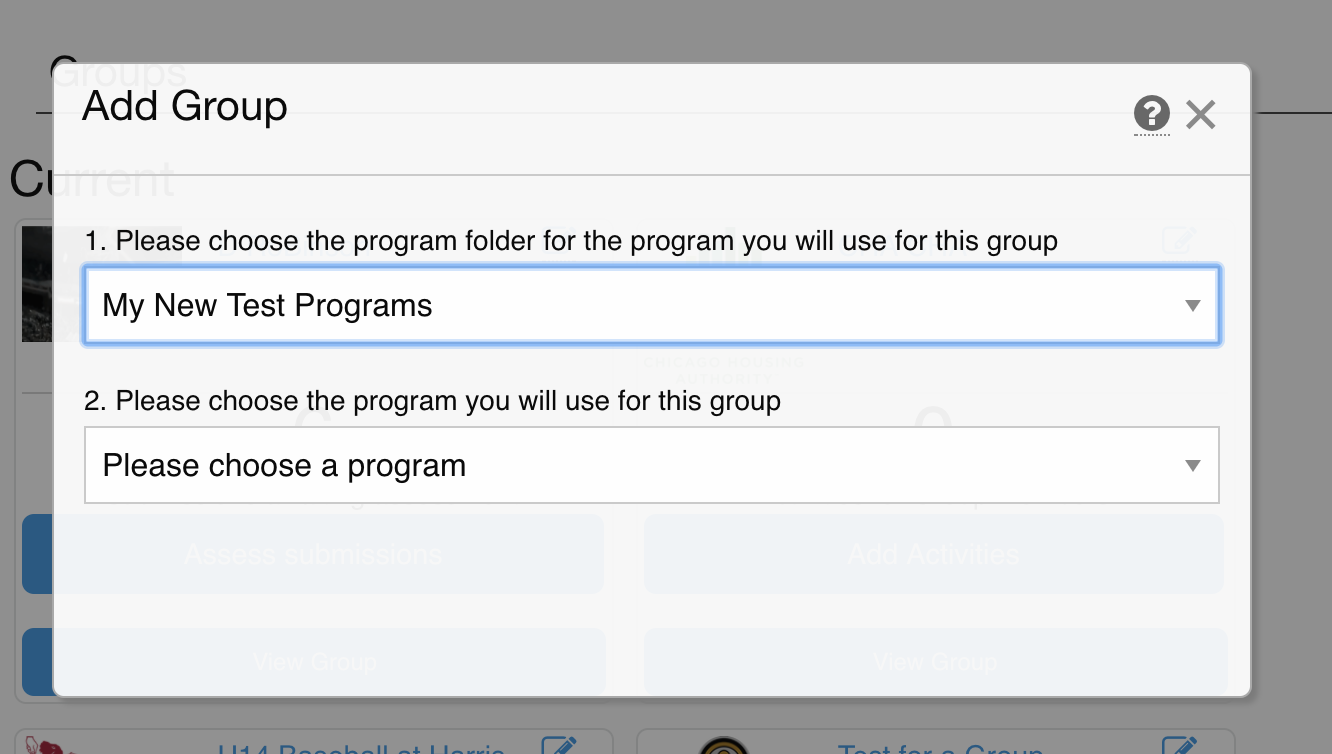
Task: Click the faded Chicago Housing logo behind the dialog
Action: (x=723, y=368)
